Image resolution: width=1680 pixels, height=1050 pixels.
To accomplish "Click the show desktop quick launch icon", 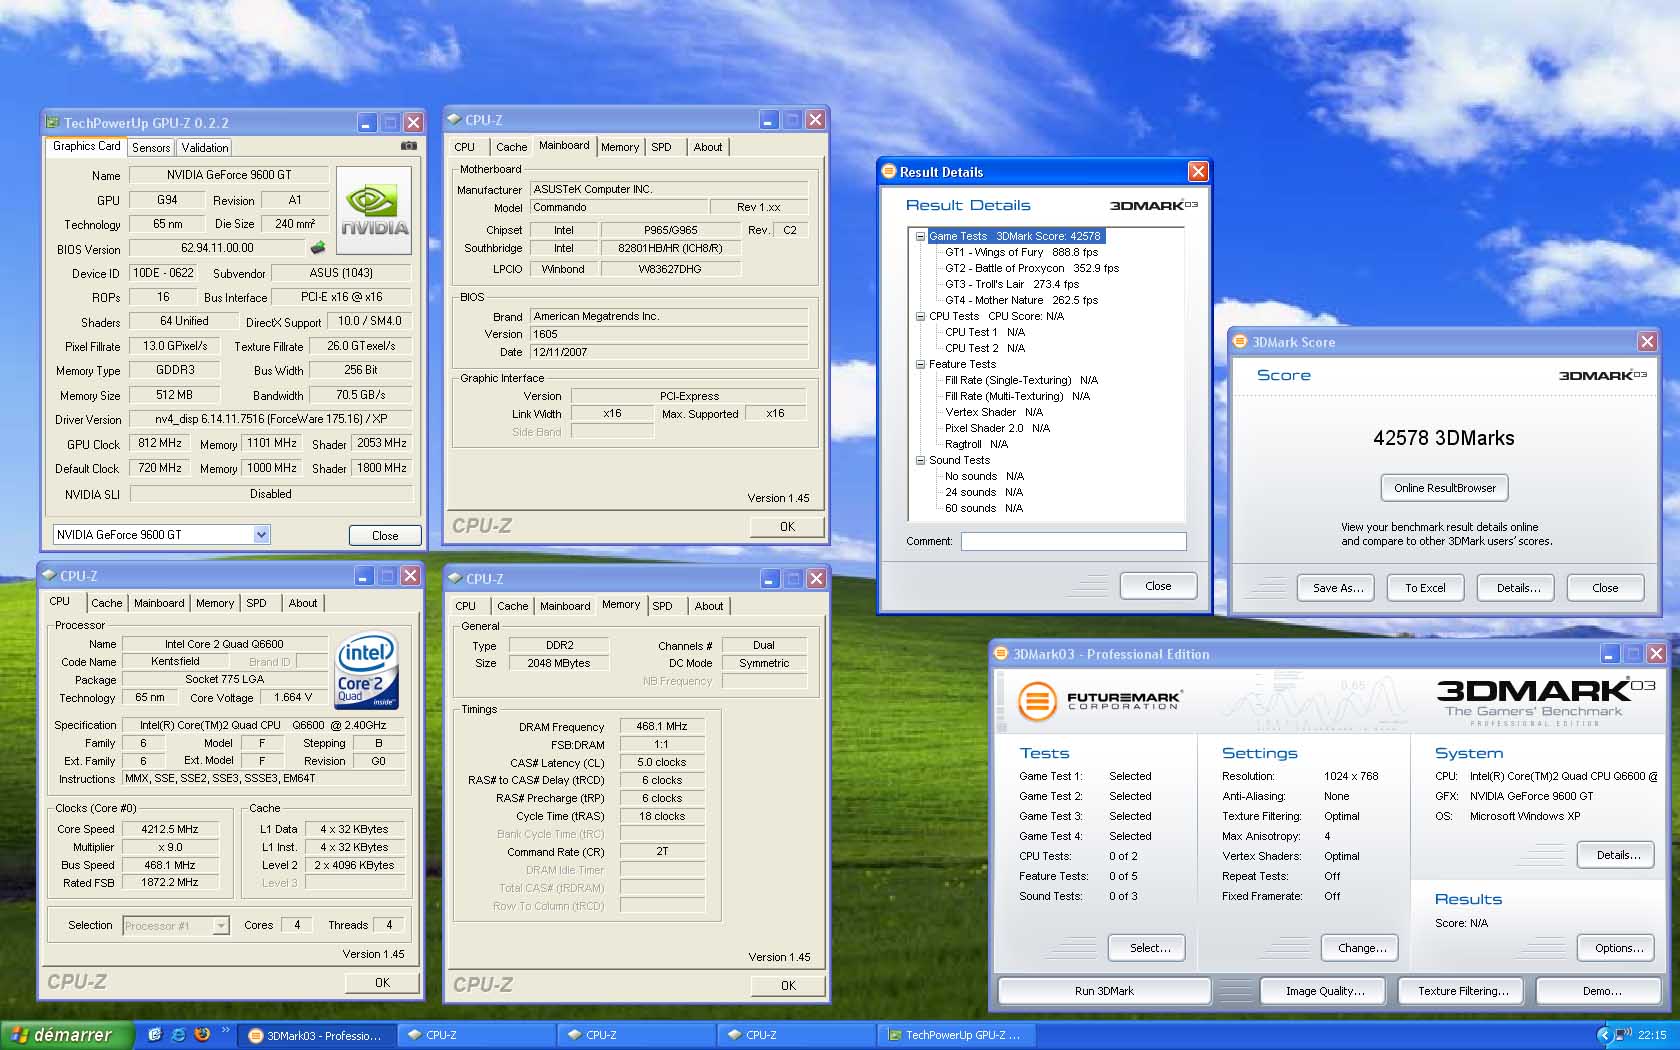I will tap(155, 1035).
